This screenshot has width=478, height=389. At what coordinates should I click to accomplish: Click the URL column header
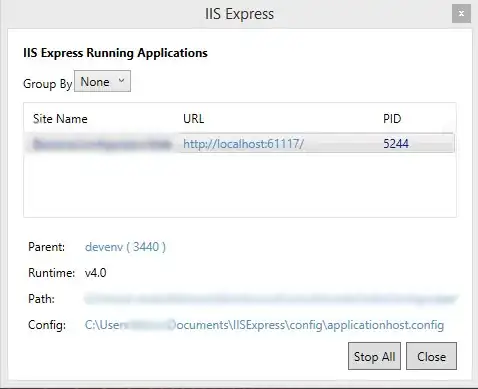pos(193,119)
